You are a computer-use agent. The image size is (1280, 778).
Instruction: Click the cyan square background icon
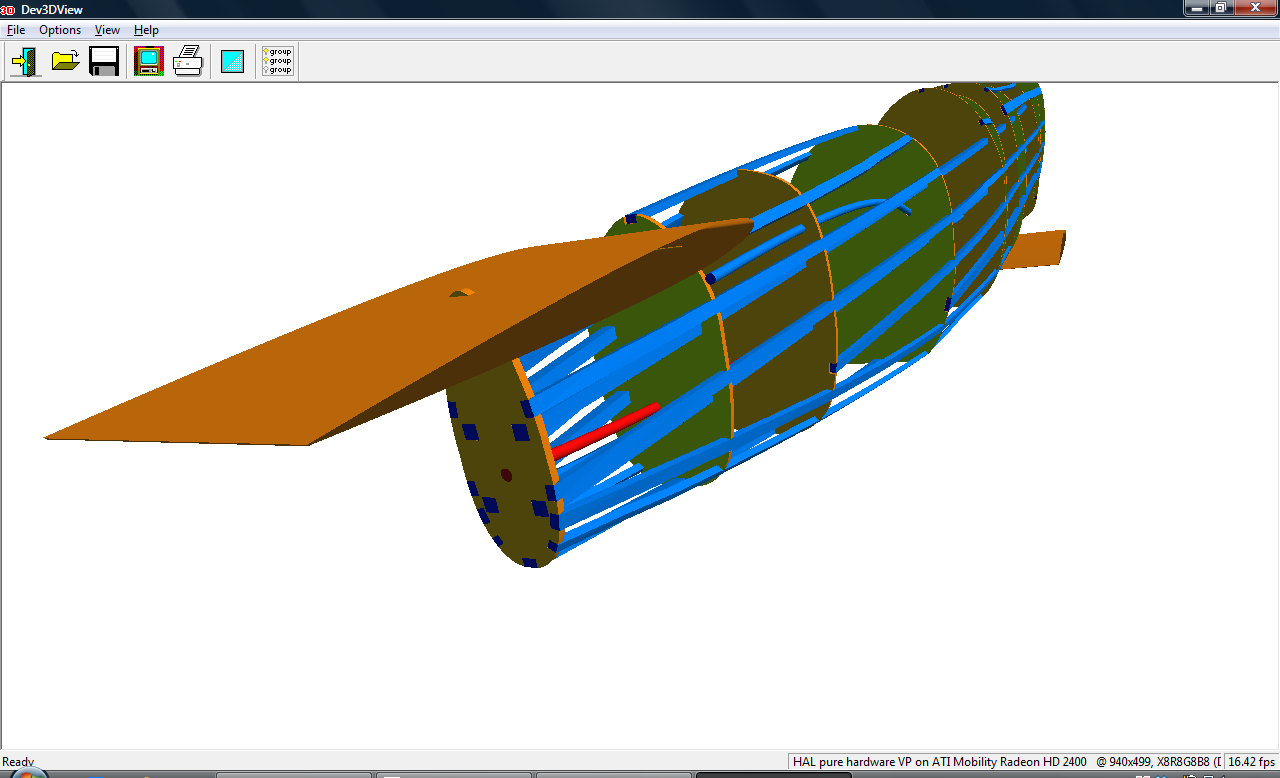click(x=233, y=62)
